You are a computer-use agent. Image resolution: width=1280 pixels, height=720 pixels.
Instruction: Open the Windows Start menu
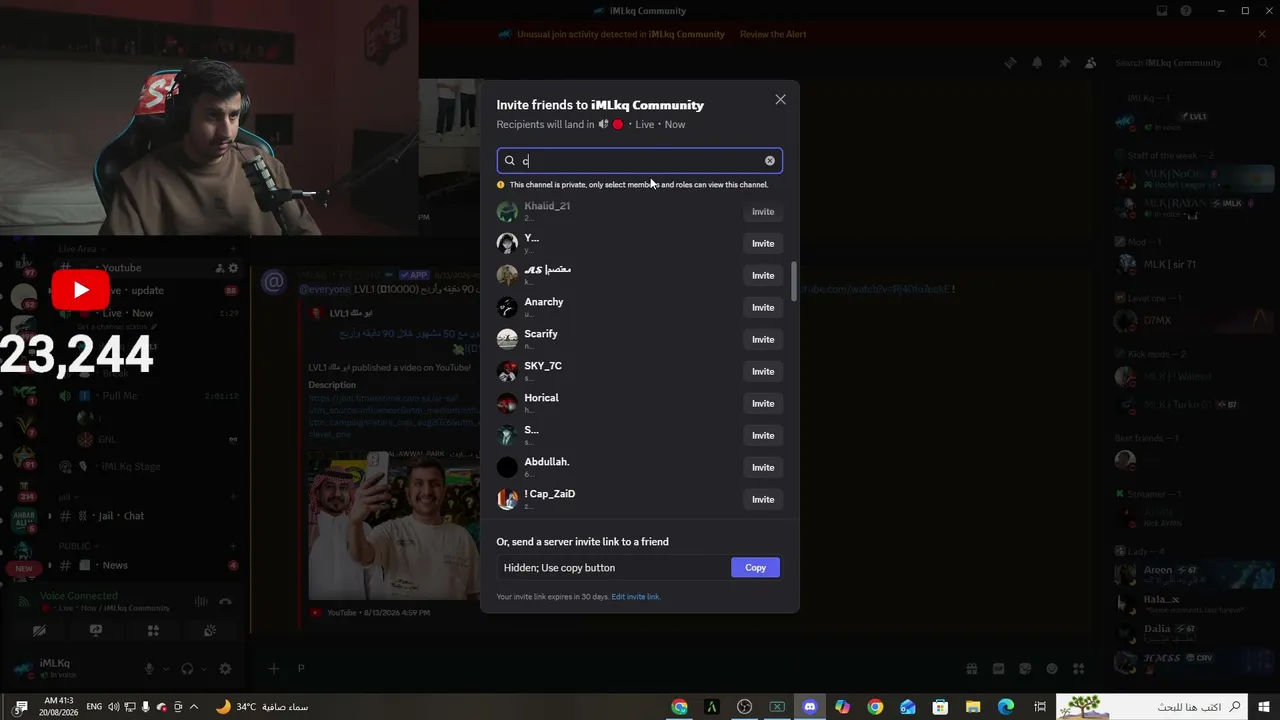[x=1265, y=707]
